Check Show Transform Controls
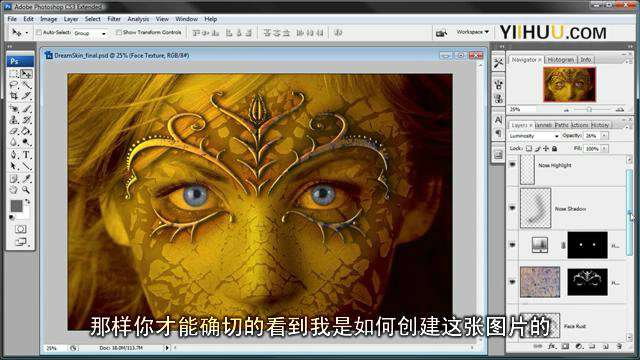 [x=119, y=32]
